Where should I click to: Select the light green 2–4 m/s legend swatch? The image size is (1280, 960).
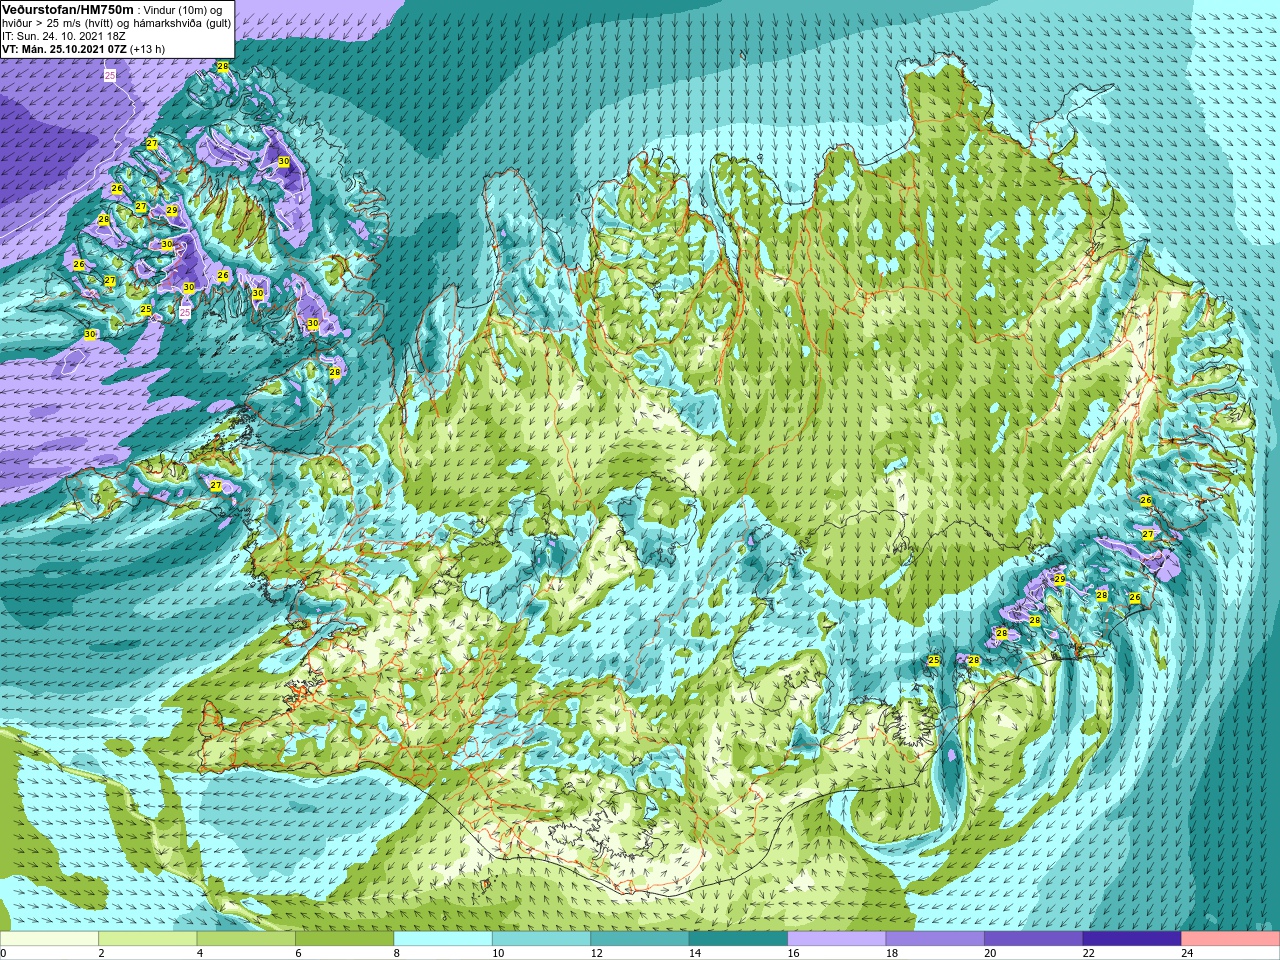[147, 939]
